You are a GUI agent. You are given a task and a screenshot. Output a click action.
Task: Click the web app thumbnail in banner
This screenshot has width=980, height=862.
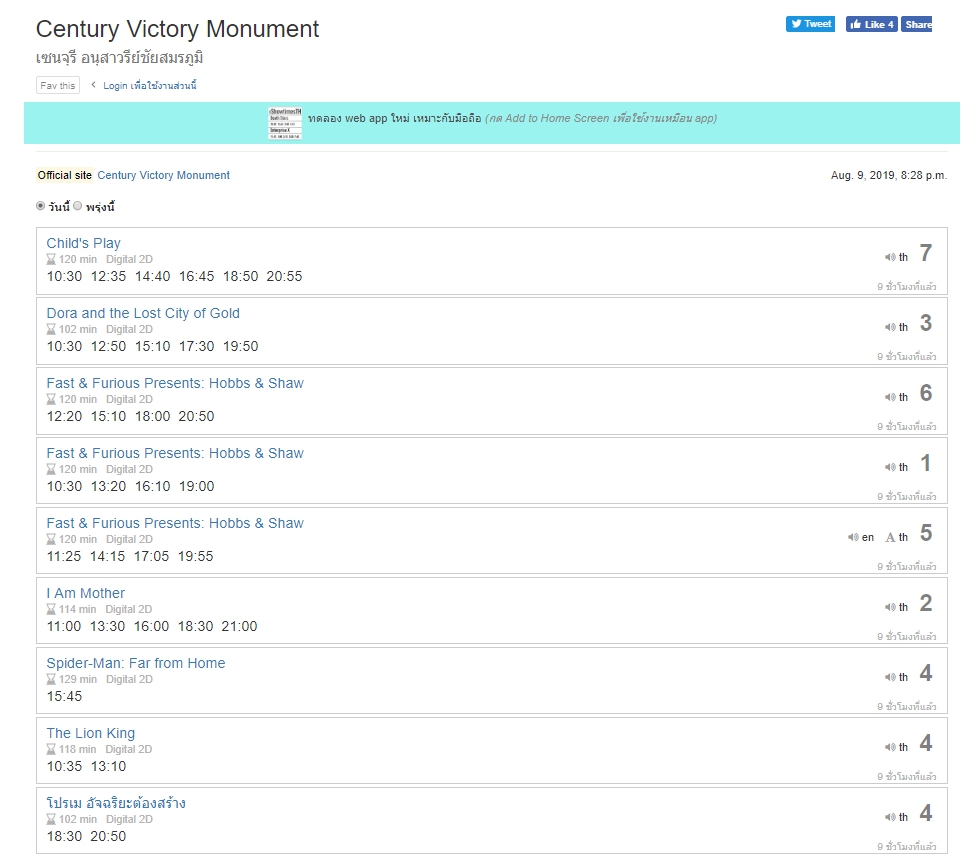coord(285,123)
